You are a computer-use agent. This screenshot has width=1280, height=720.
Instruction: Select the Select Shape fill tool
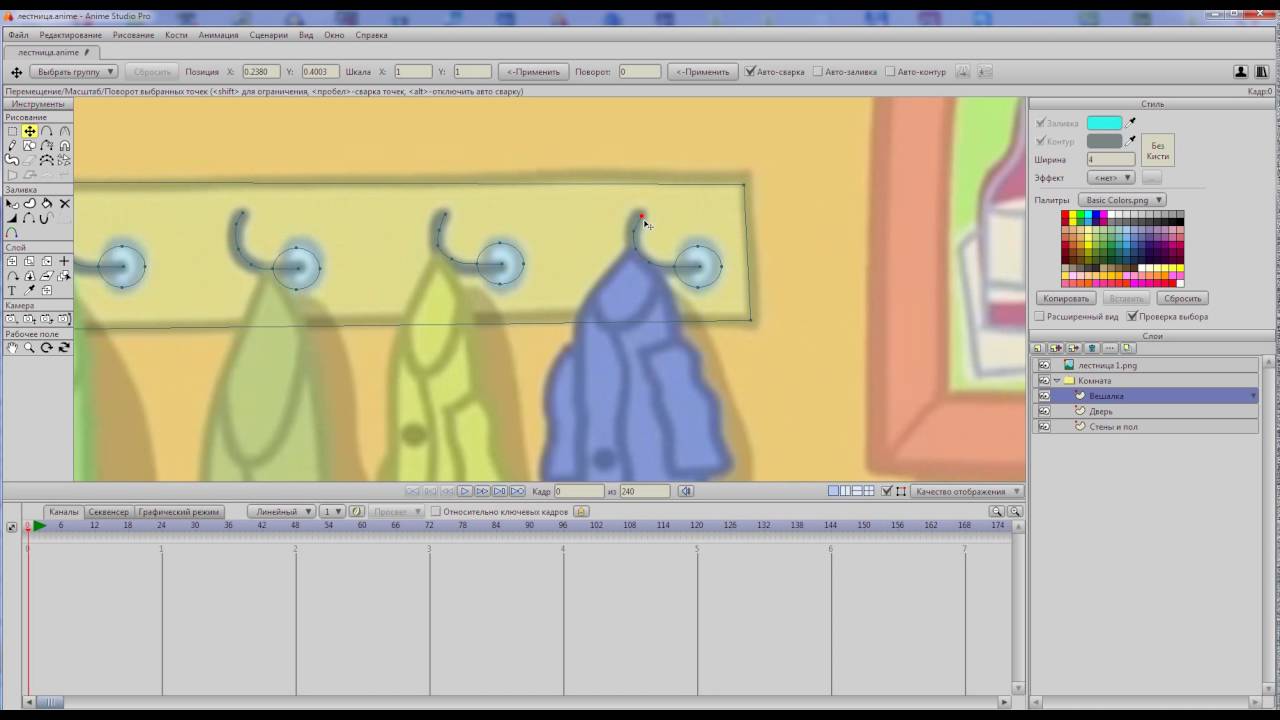12,203
